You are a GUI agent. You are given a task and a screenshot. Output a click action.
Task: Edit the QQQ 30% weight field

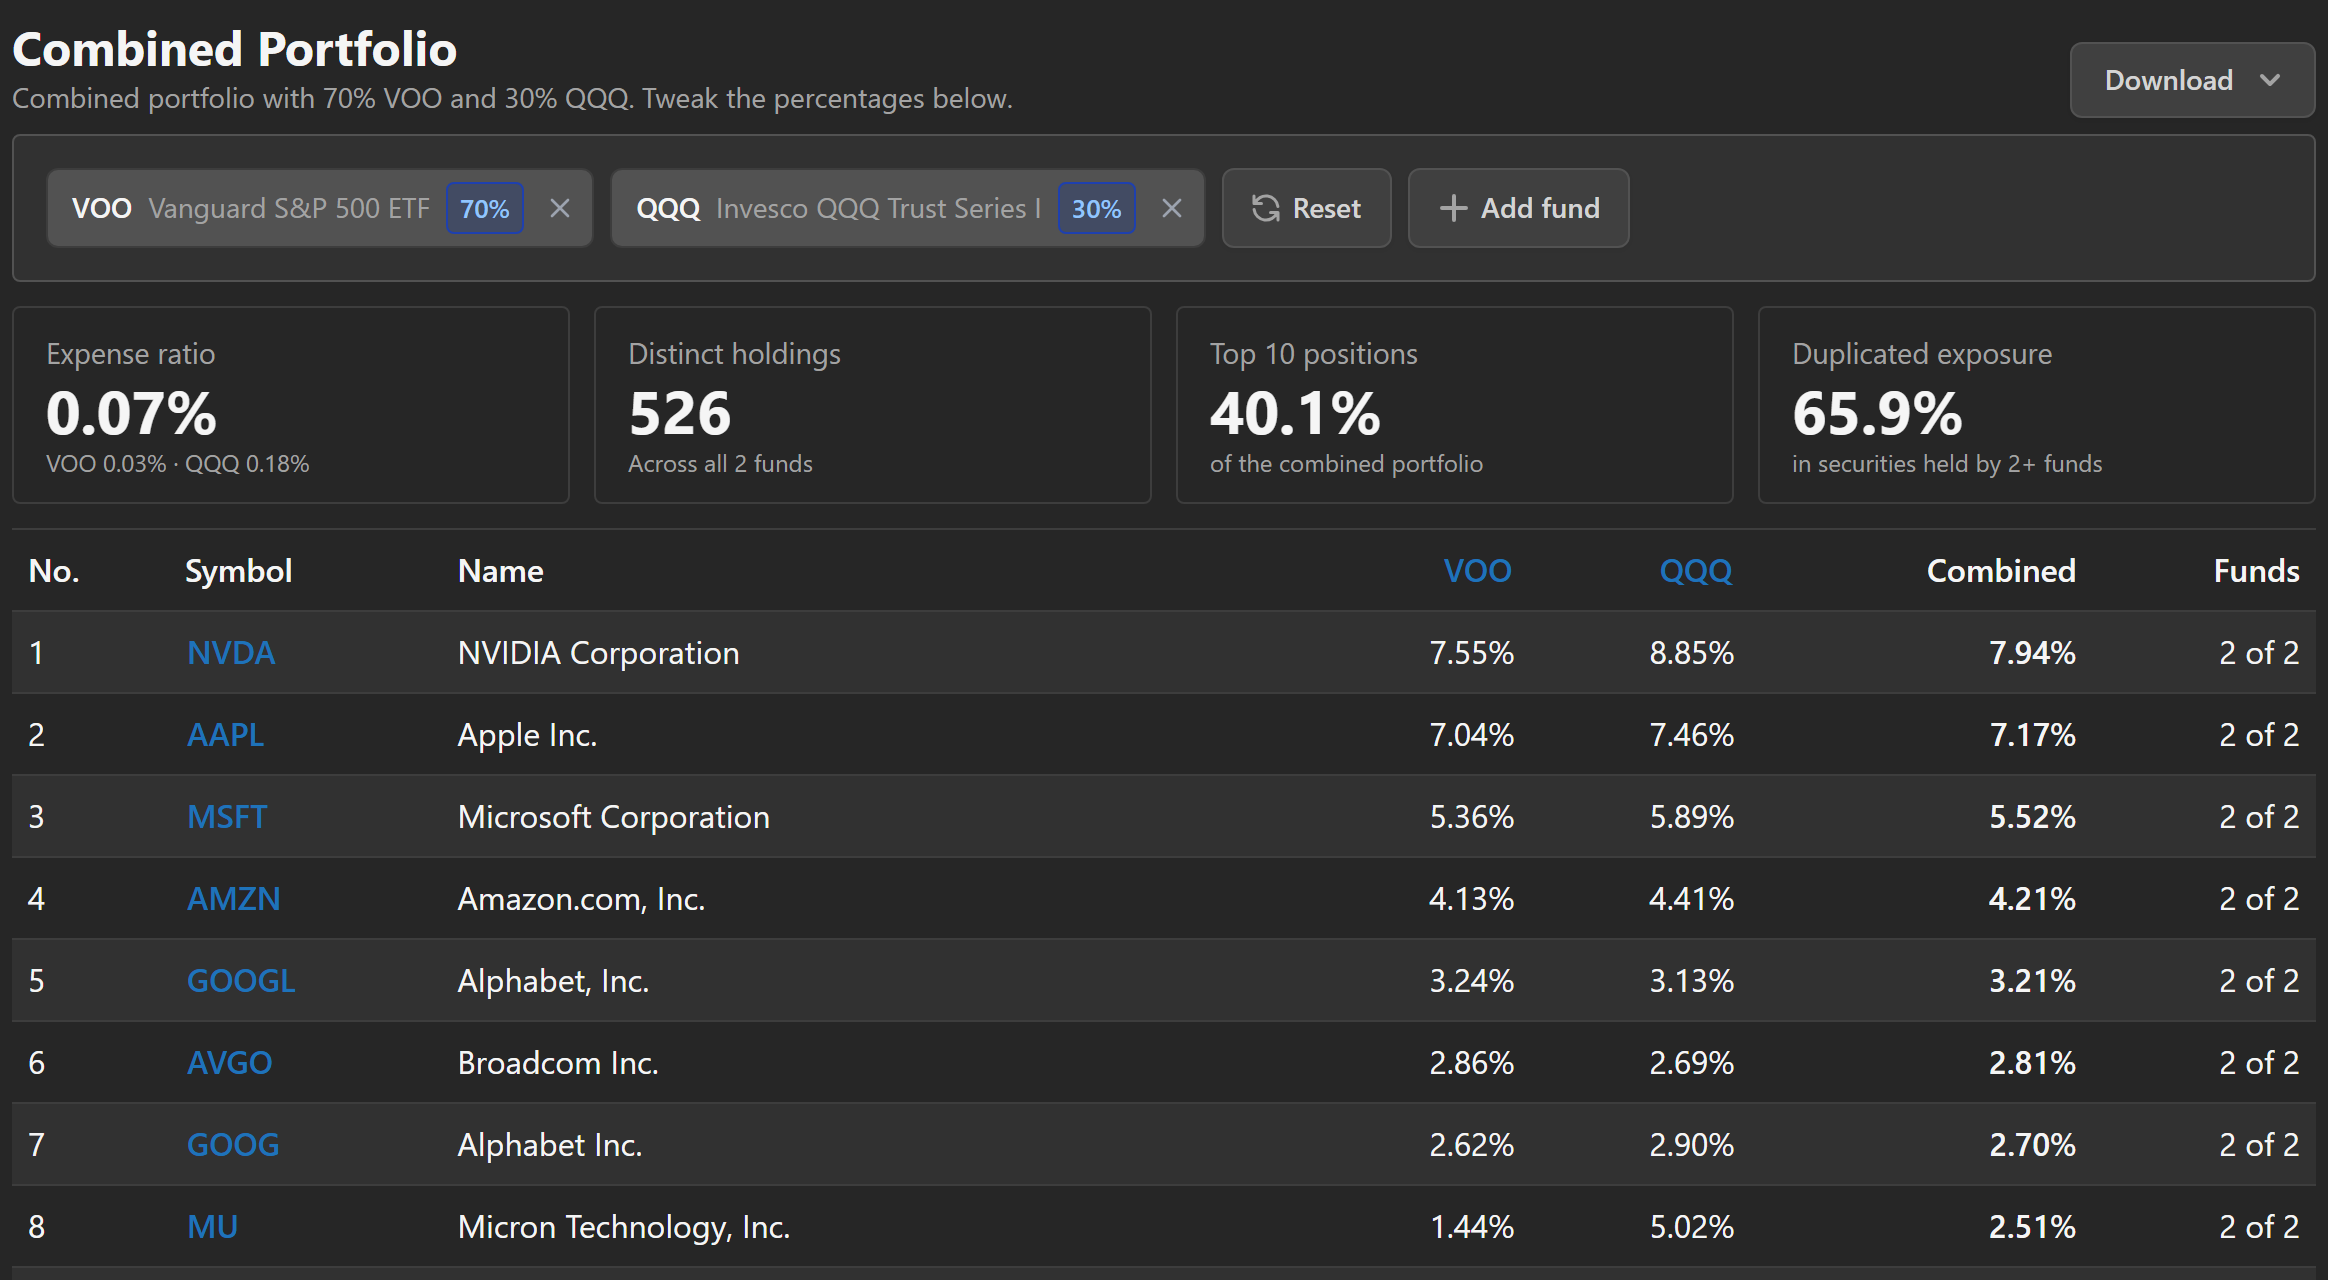[x=1097, y=208]
